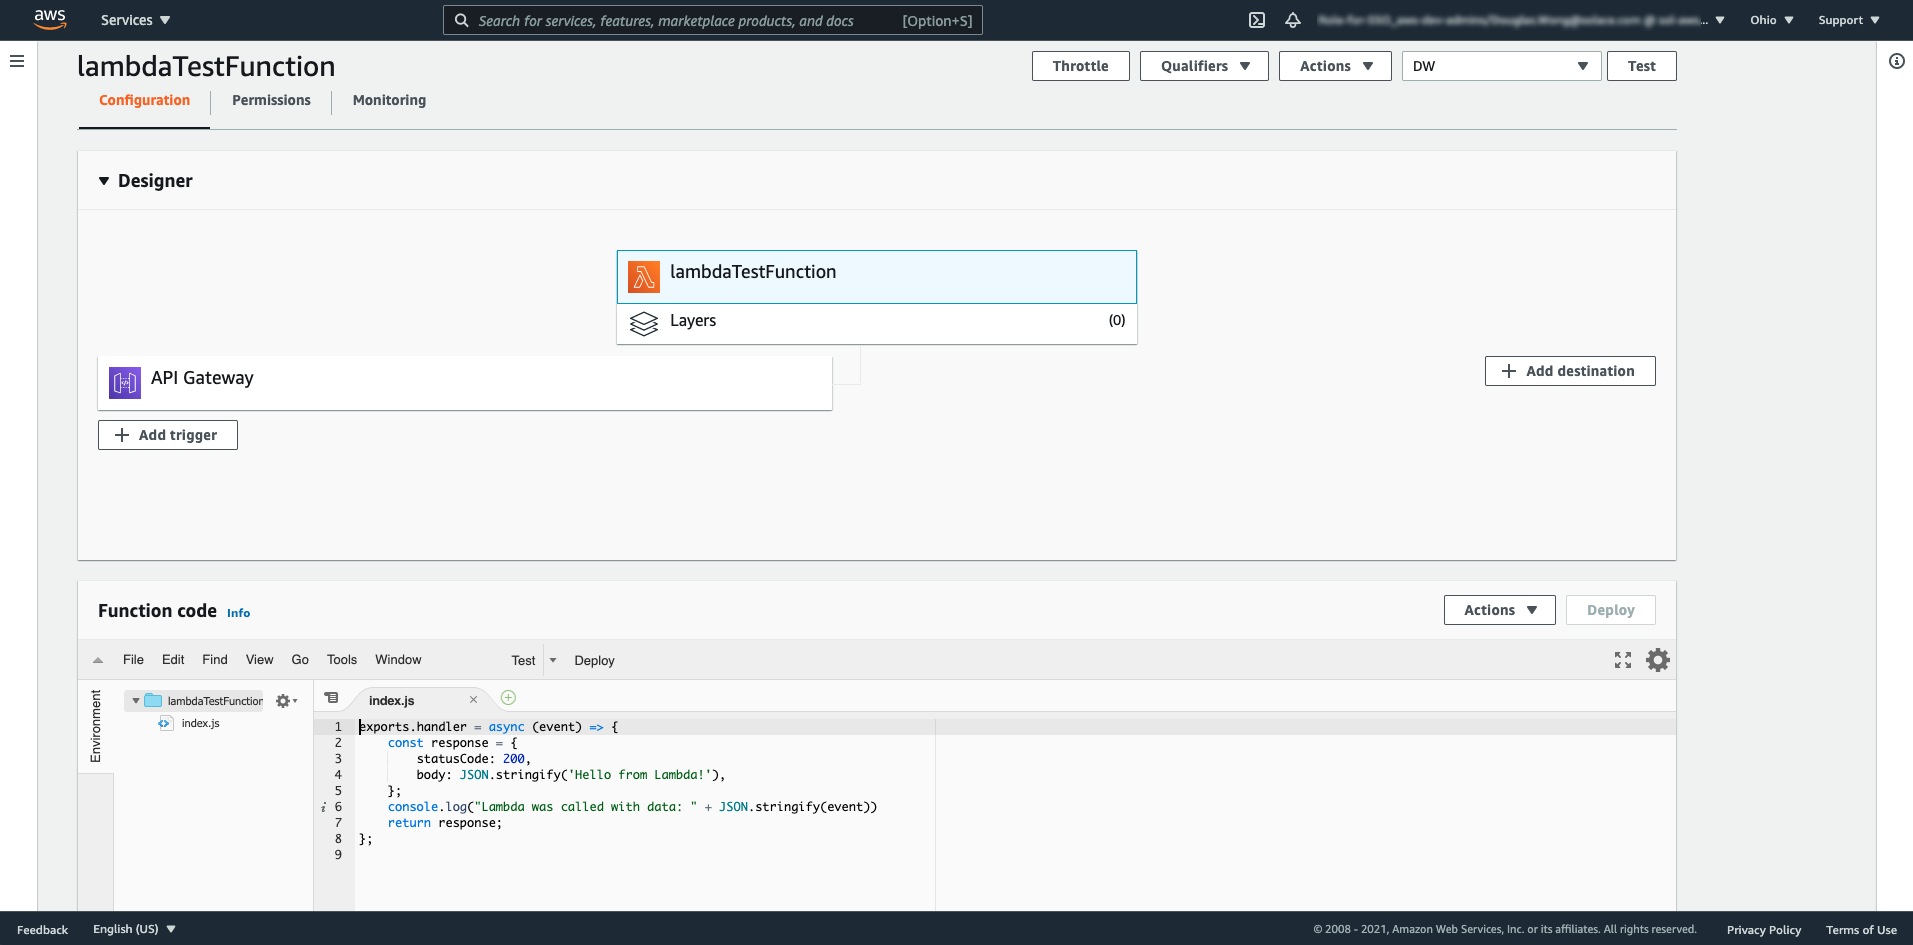The image size is (1913, 945).
Task: Open the Qualifiers dropdown
Action: point(1203,66)
